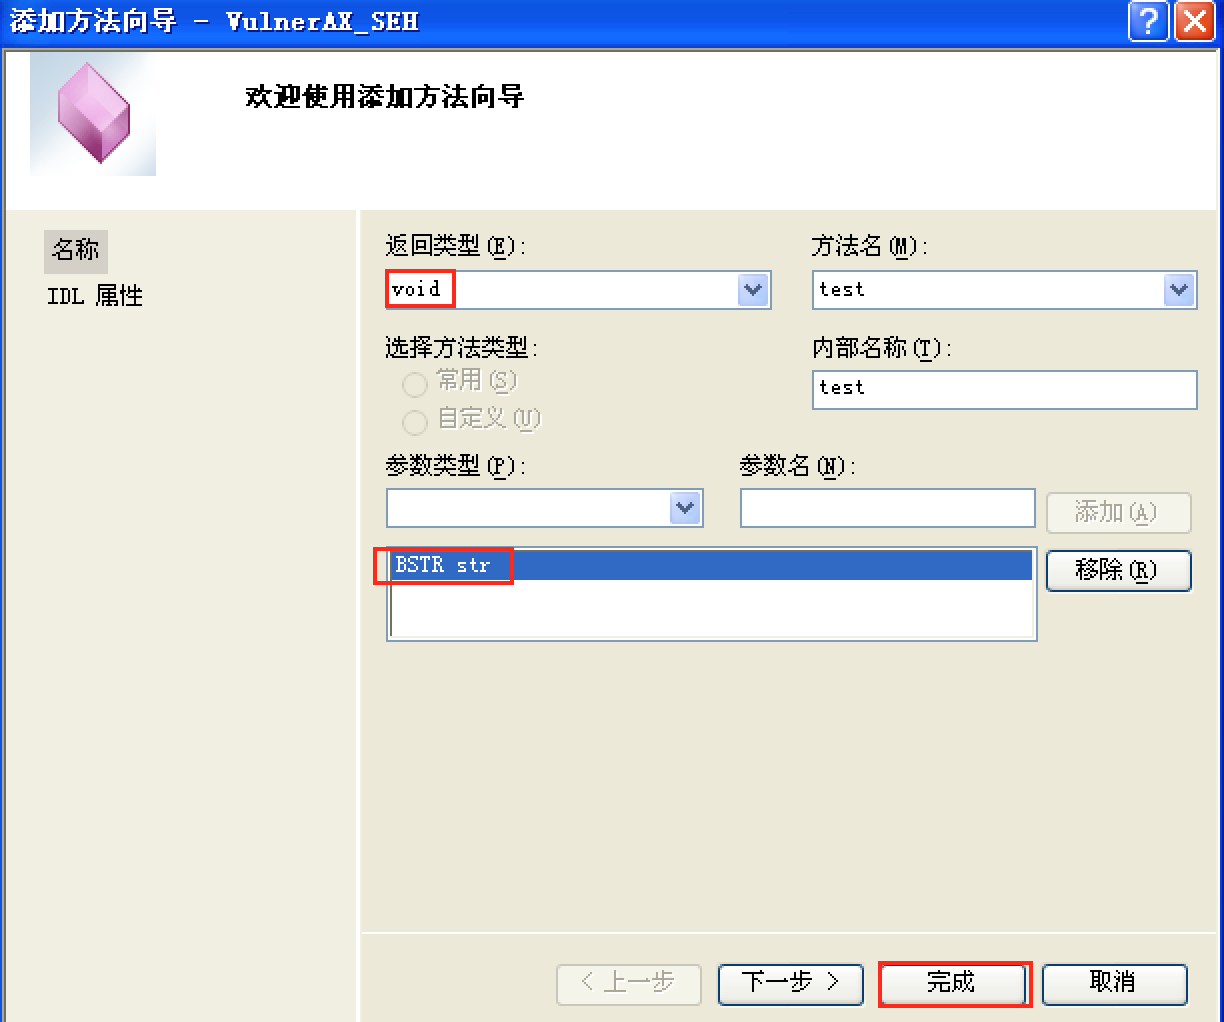Select the 常用 radio button

[x=415, y=383]
